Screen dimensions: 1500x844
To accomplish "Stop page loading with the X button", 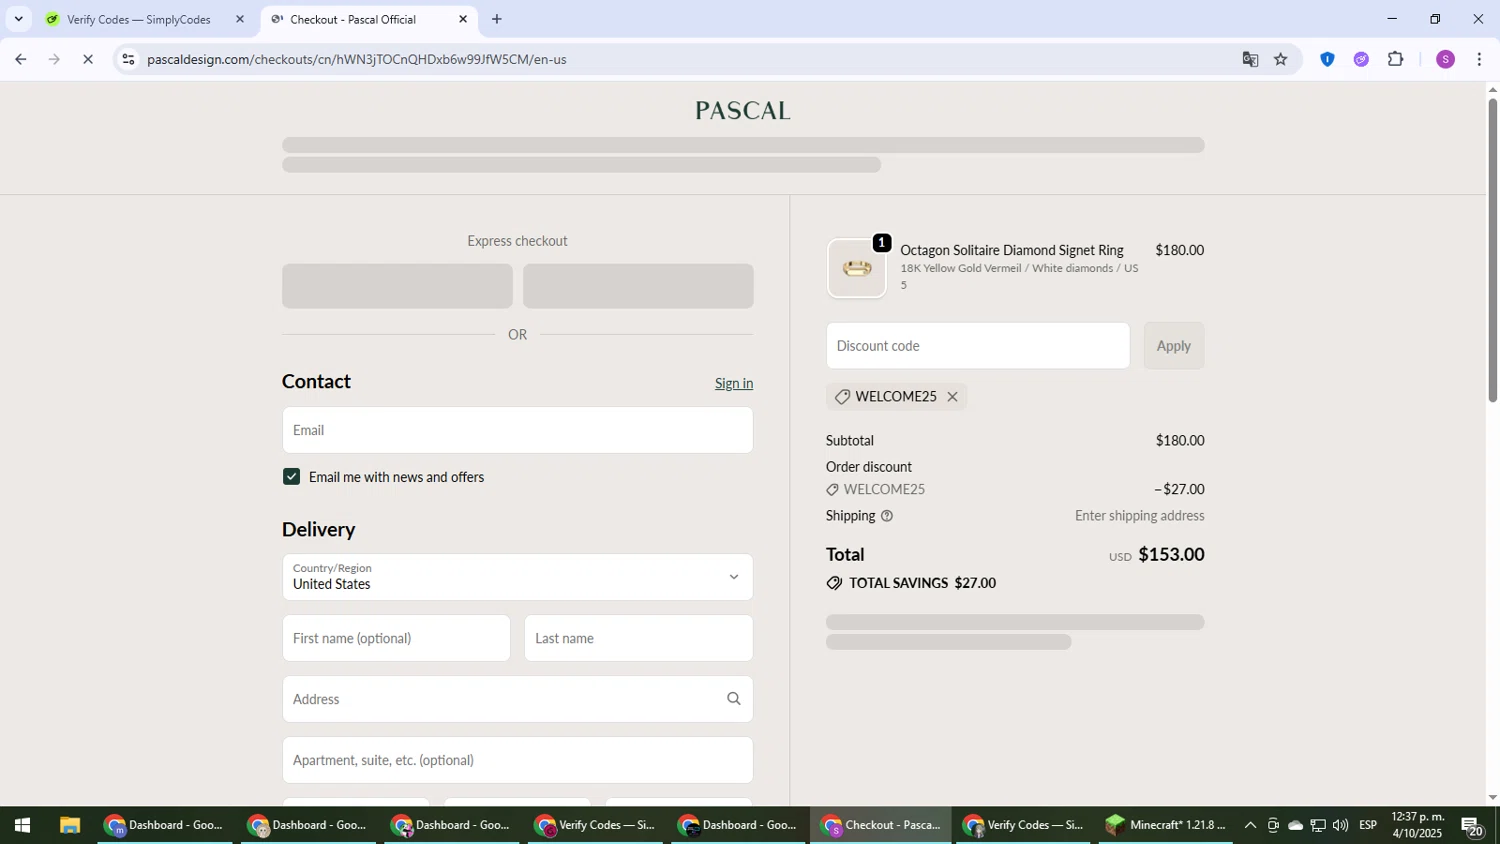I will click(x=88, y=59).
